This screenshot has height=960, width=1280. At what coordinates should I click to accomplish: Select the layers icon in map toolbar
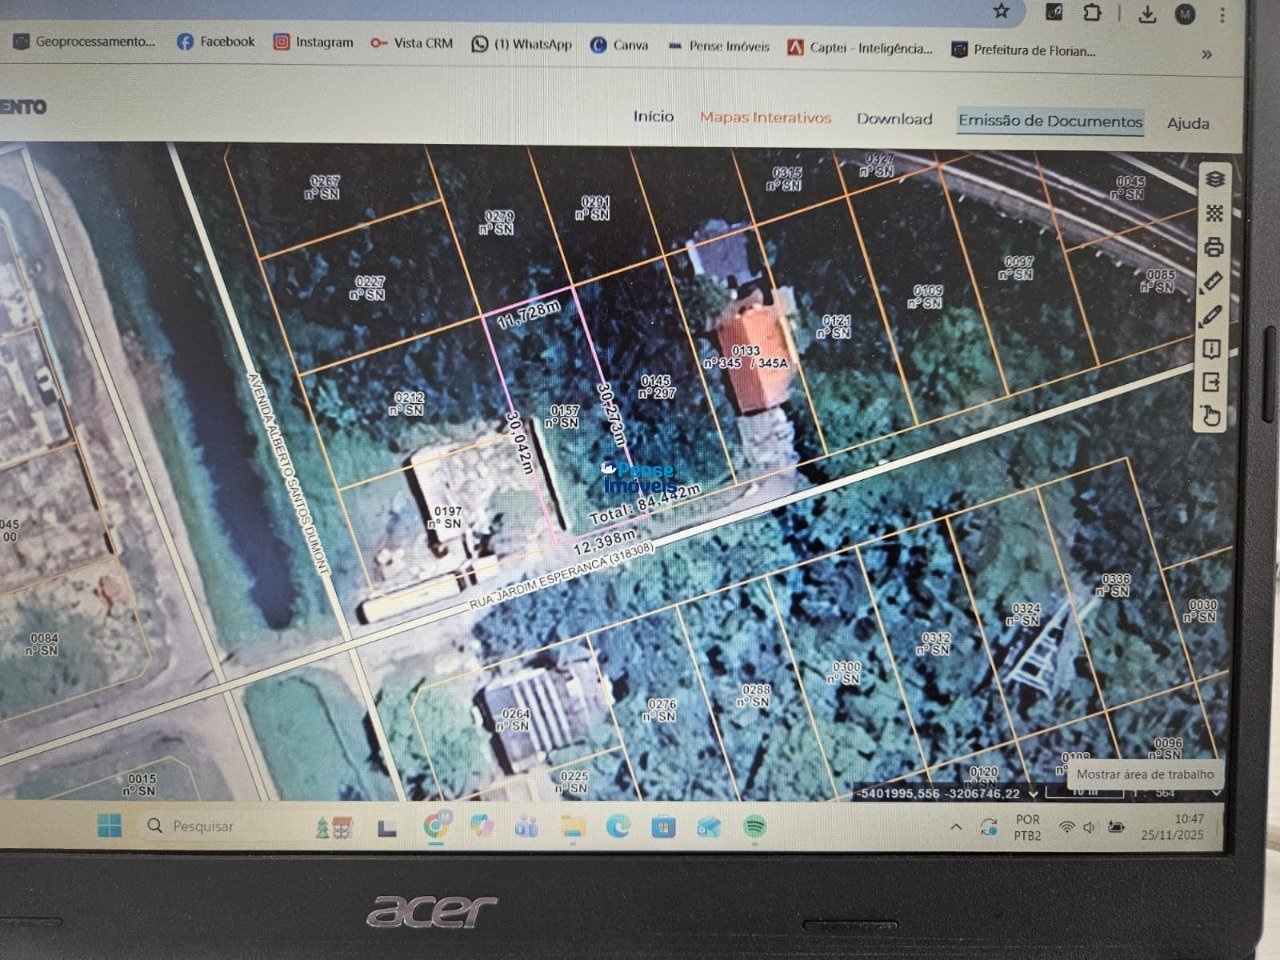1213,180
